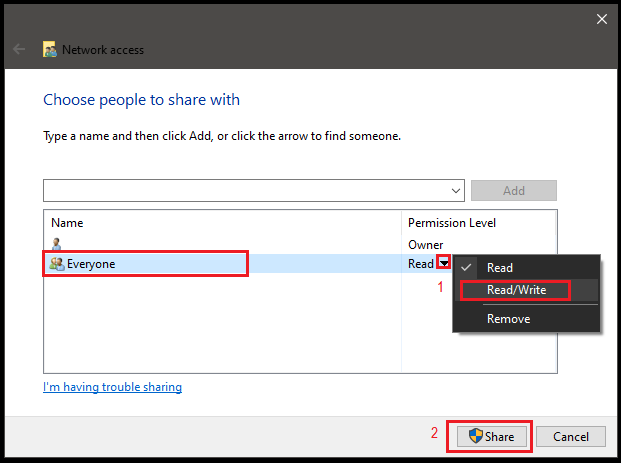The width and height of the screenshot is (621, 463).
Task: Click the Name column header
Action: 68,222
